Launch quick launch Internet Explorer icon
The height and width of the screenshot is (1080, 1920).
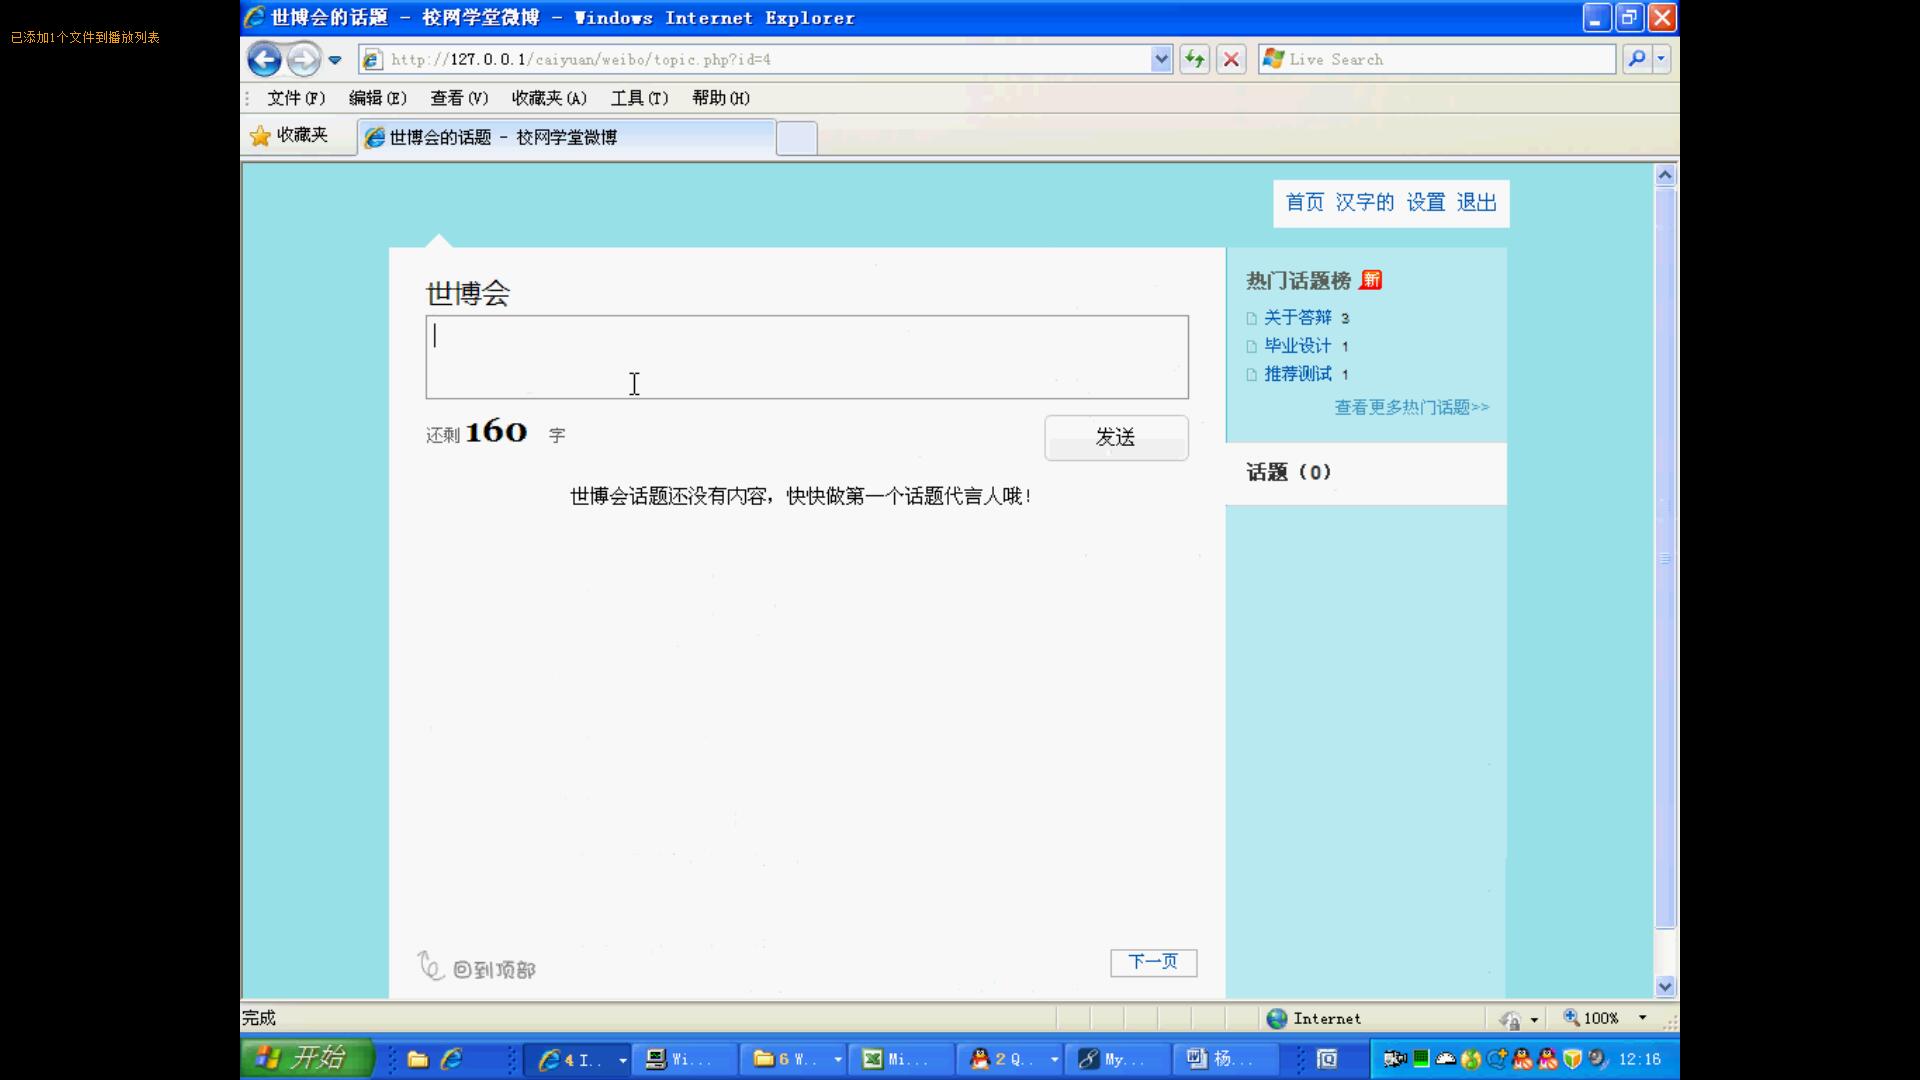point(452,1059)
